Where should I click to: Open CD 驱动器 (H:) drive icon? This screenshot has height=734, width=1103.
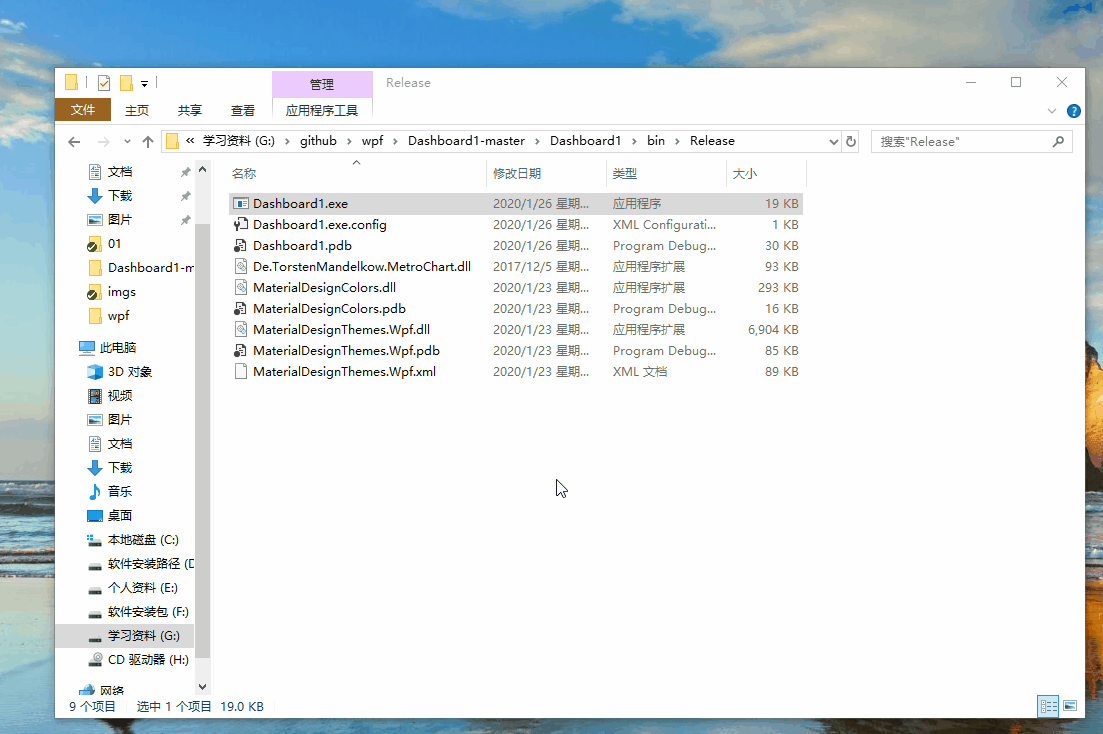tap(95, 659)
